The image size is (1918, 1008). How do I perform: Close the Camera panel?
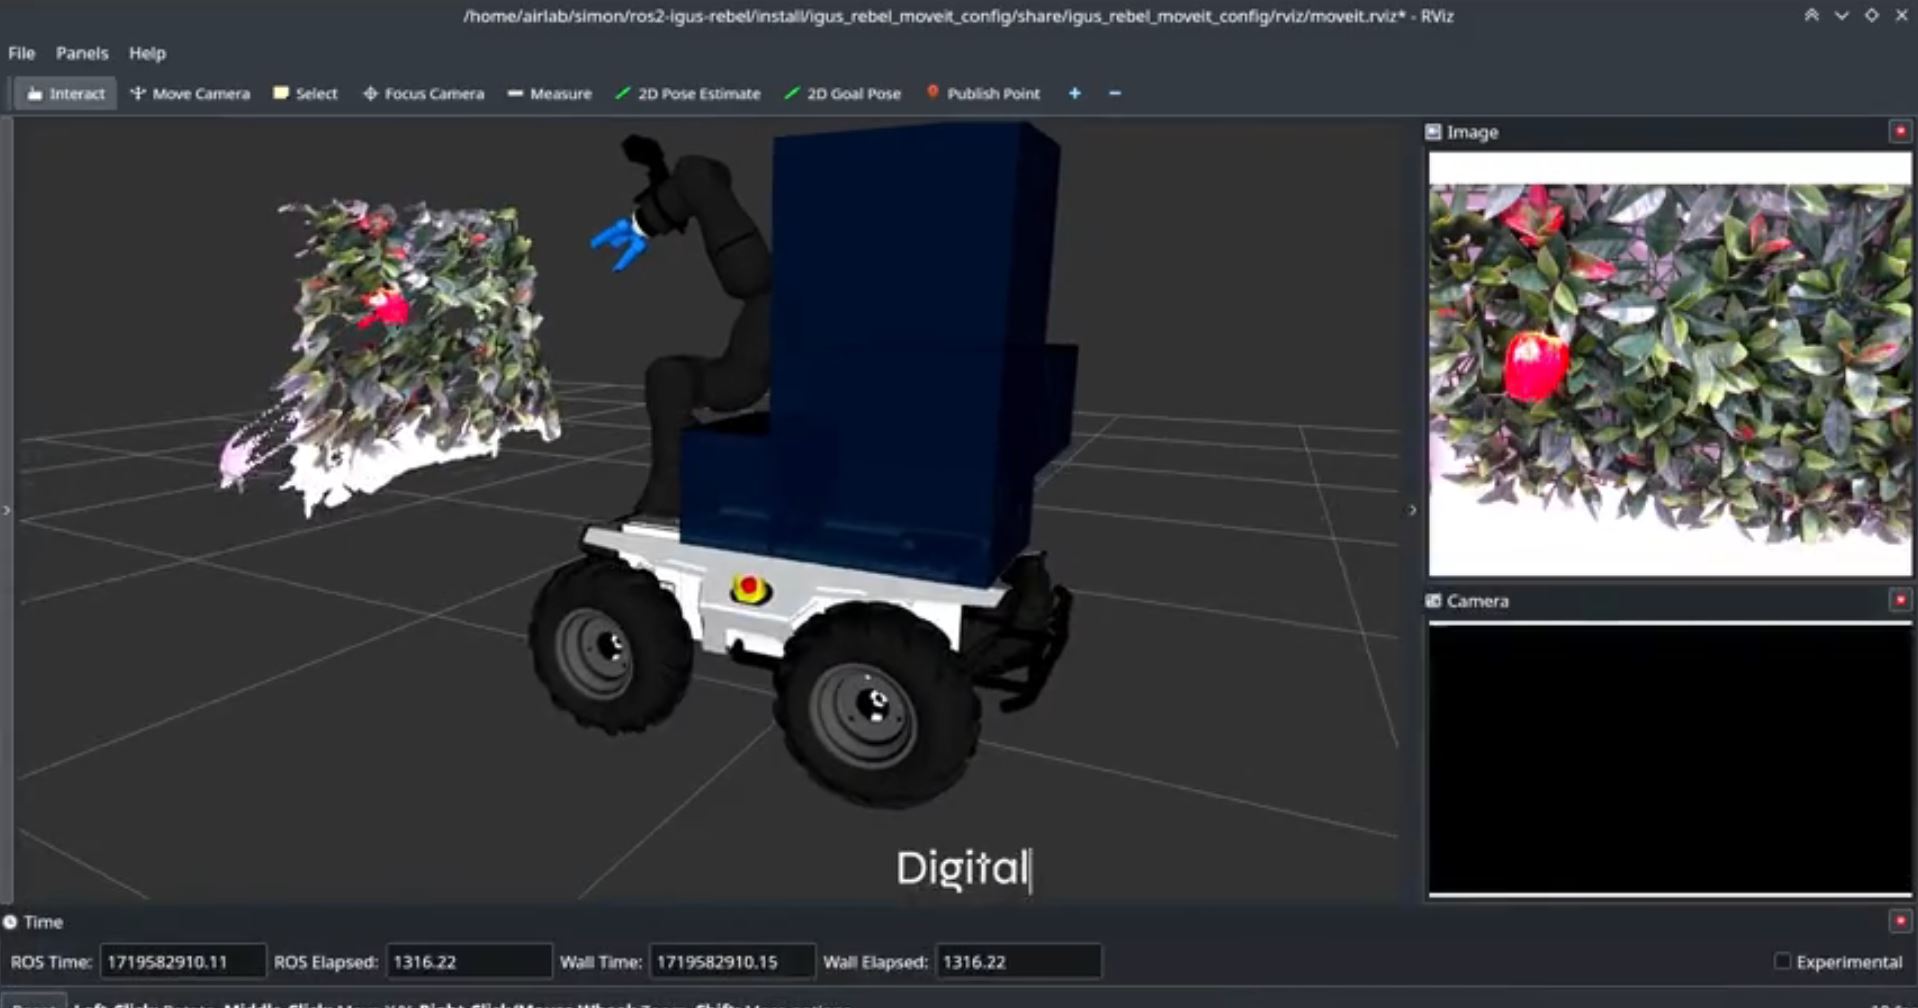(1899, 600)
